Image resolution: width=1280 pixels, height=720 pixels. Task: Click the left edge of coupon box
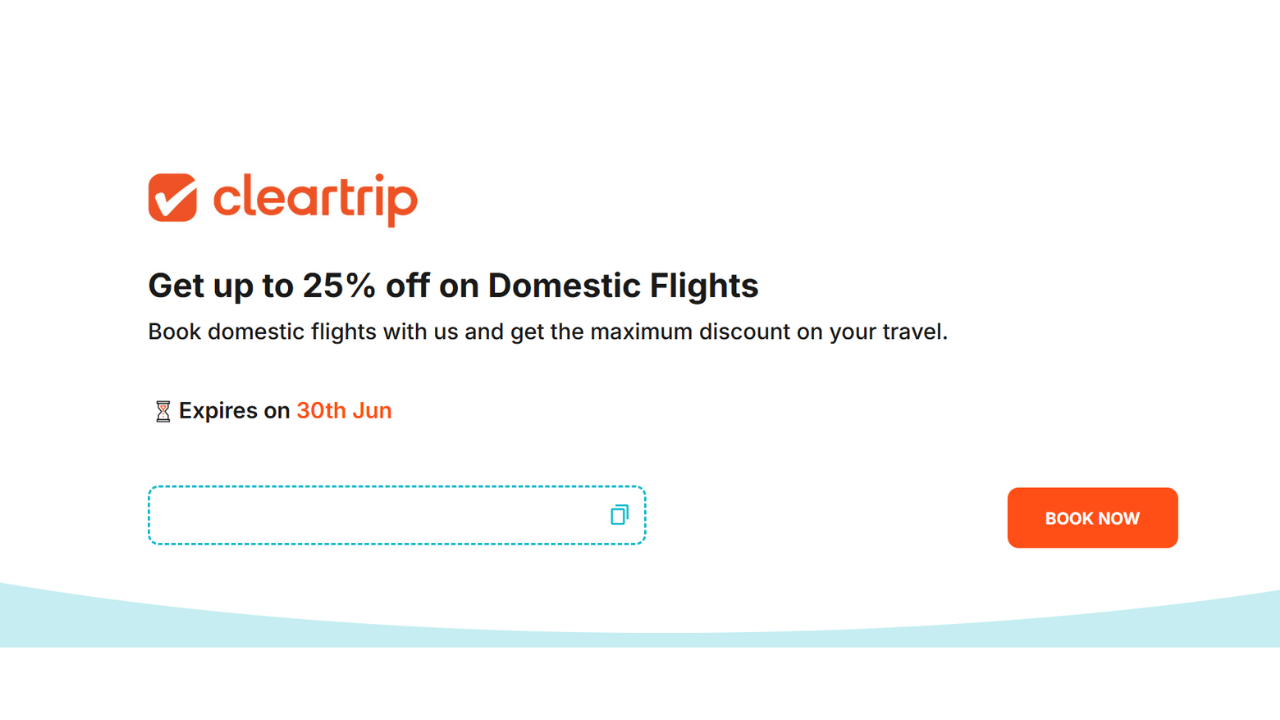coord(152,515)
